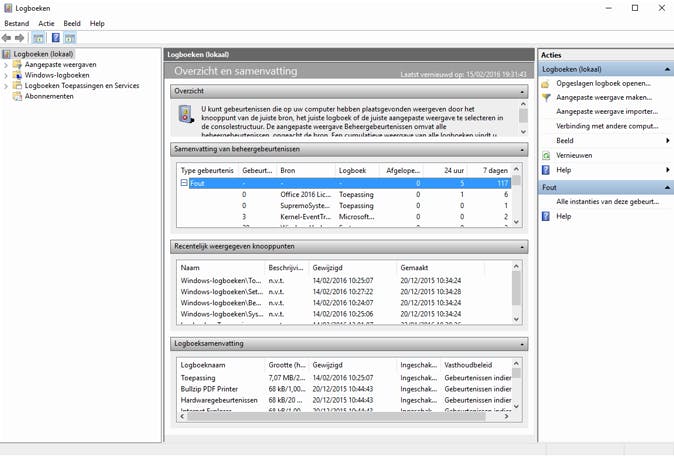This screenshot has height=456, width=674.
Task: Click the blue Help icon in the toolbar
Action: click(55, 38)
